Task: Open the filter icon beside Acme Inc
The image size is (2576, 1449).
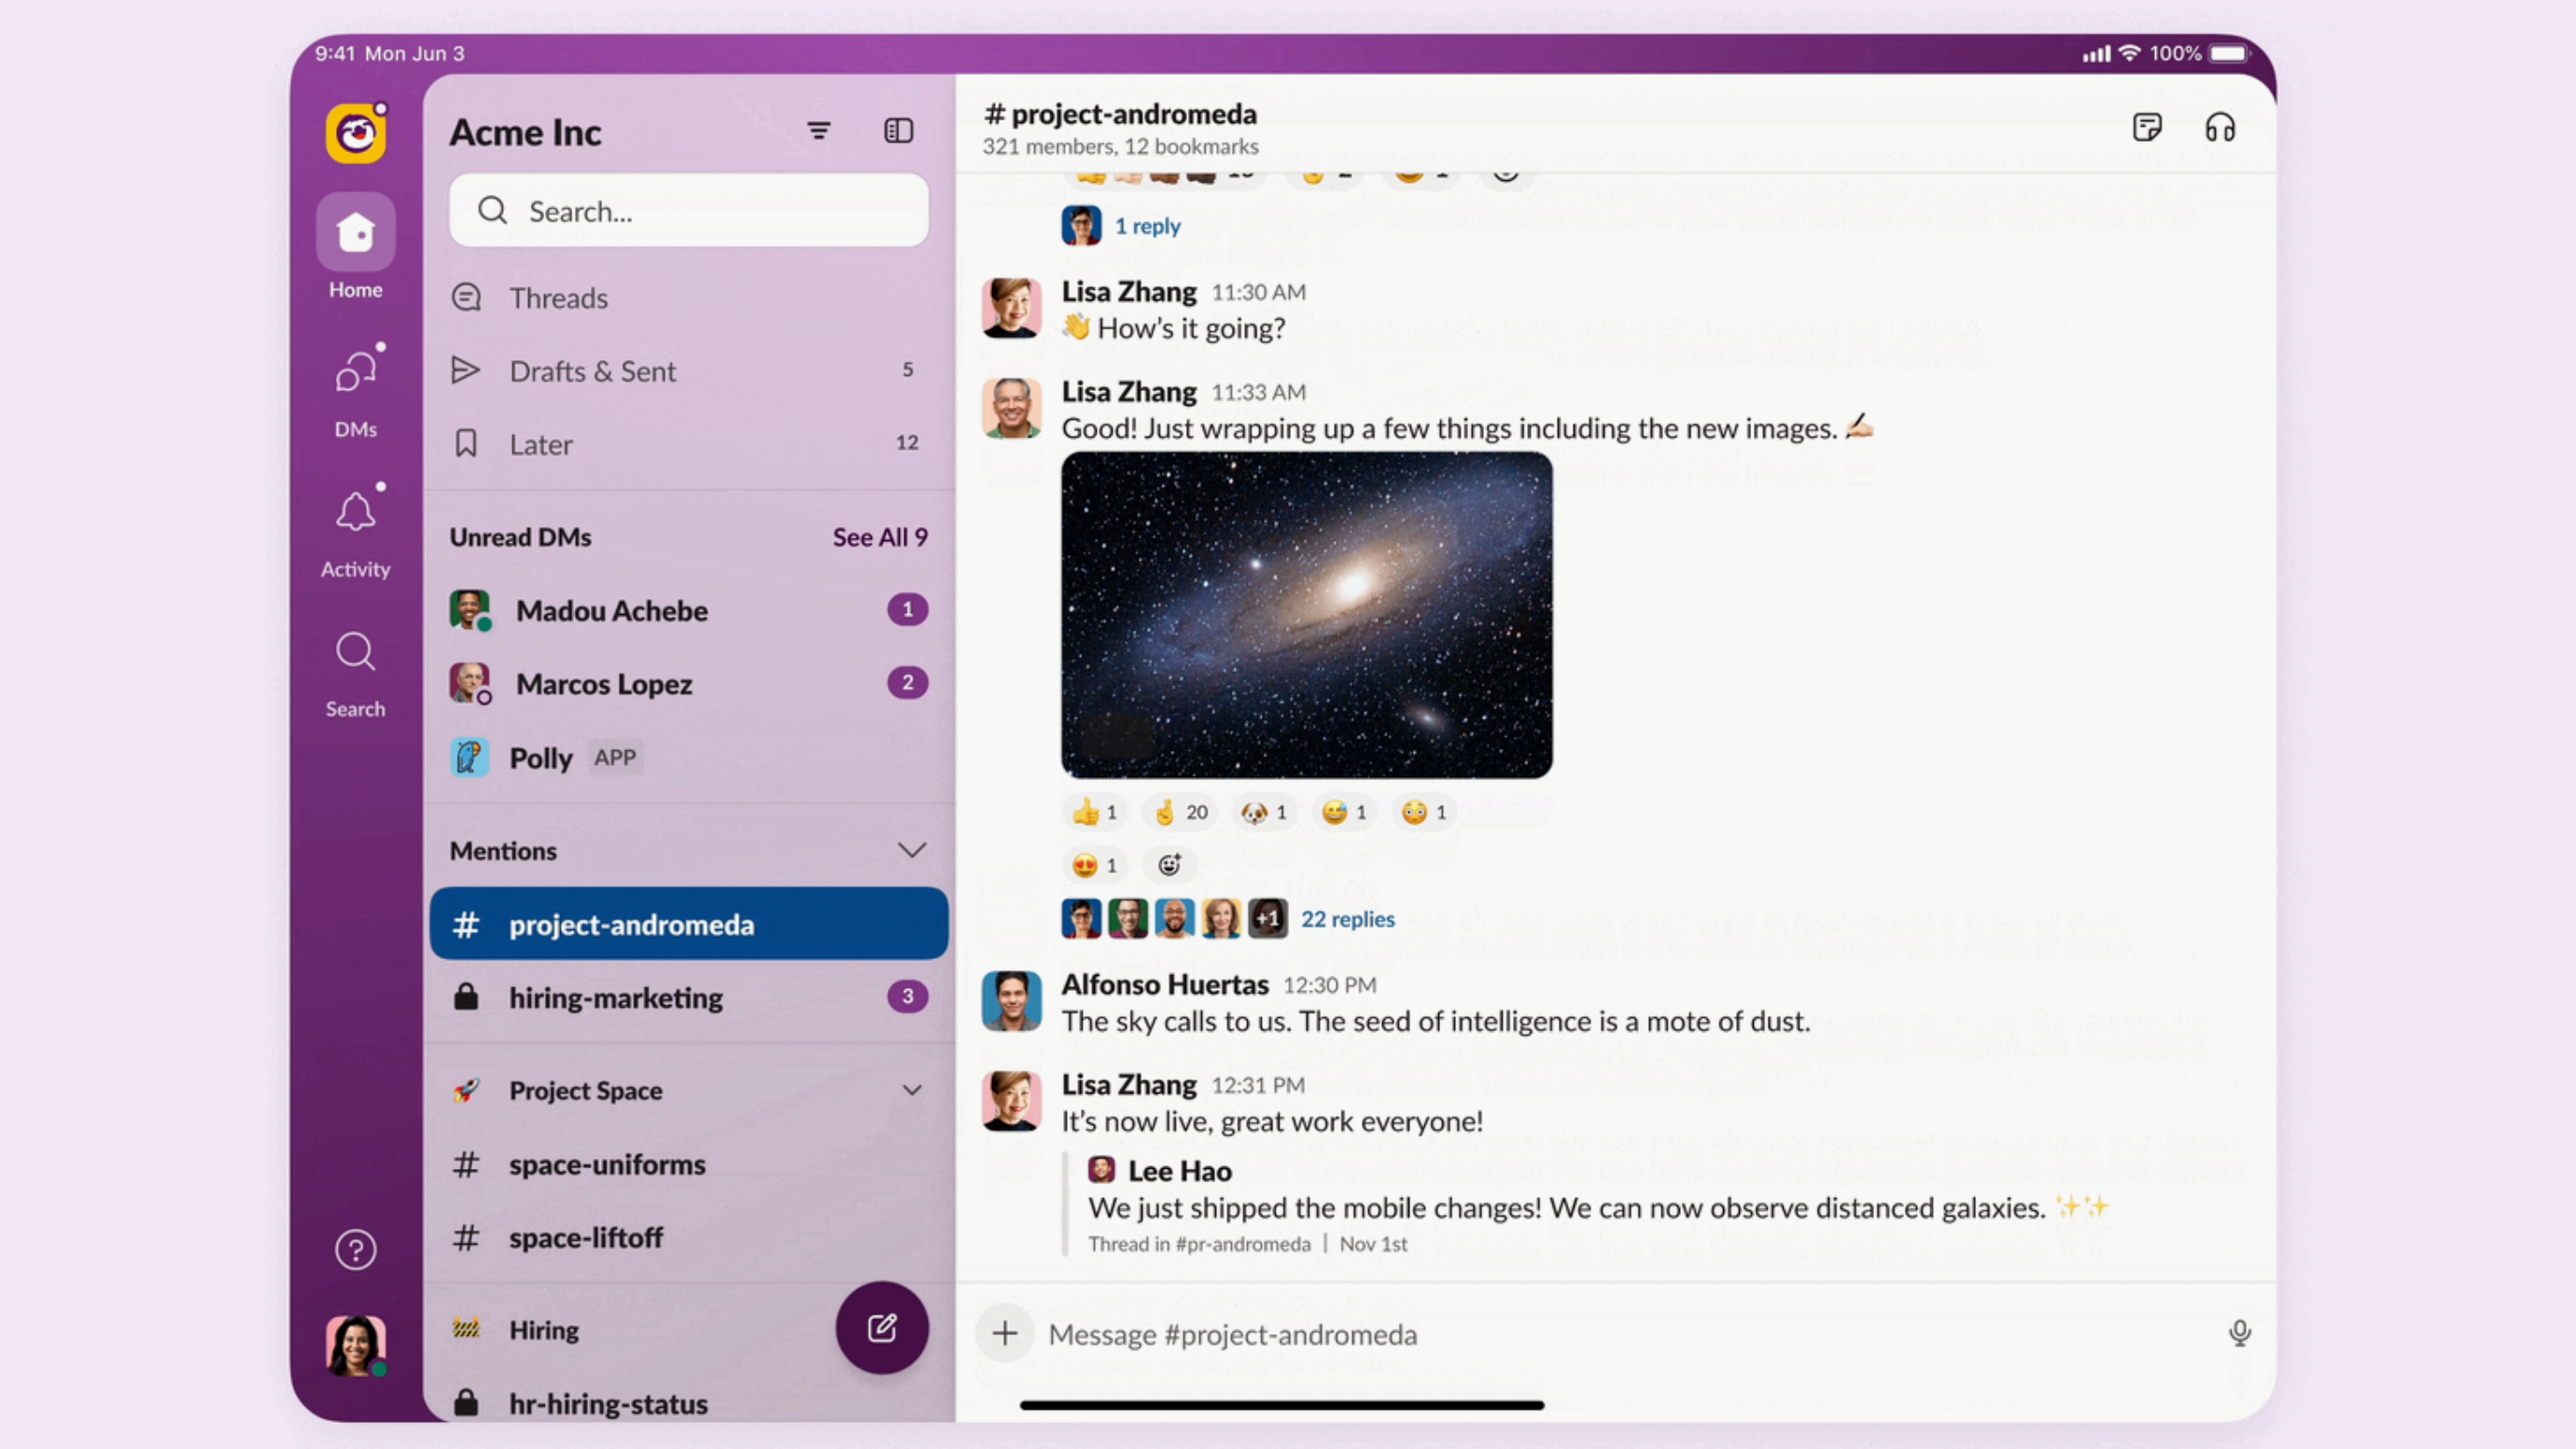Action: point(818,131)
